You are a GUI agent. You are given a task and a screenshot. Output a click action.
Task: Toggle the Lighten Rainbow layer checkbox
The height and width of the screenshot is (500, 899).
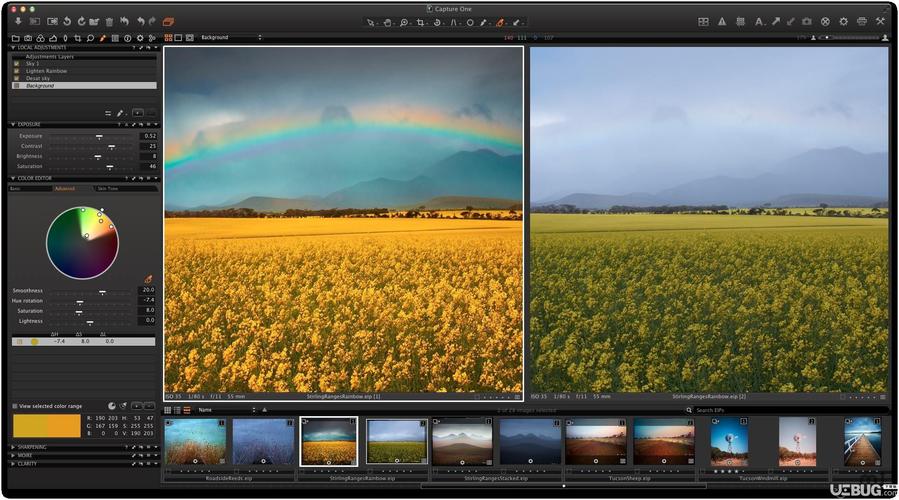[x=17, y=71]
